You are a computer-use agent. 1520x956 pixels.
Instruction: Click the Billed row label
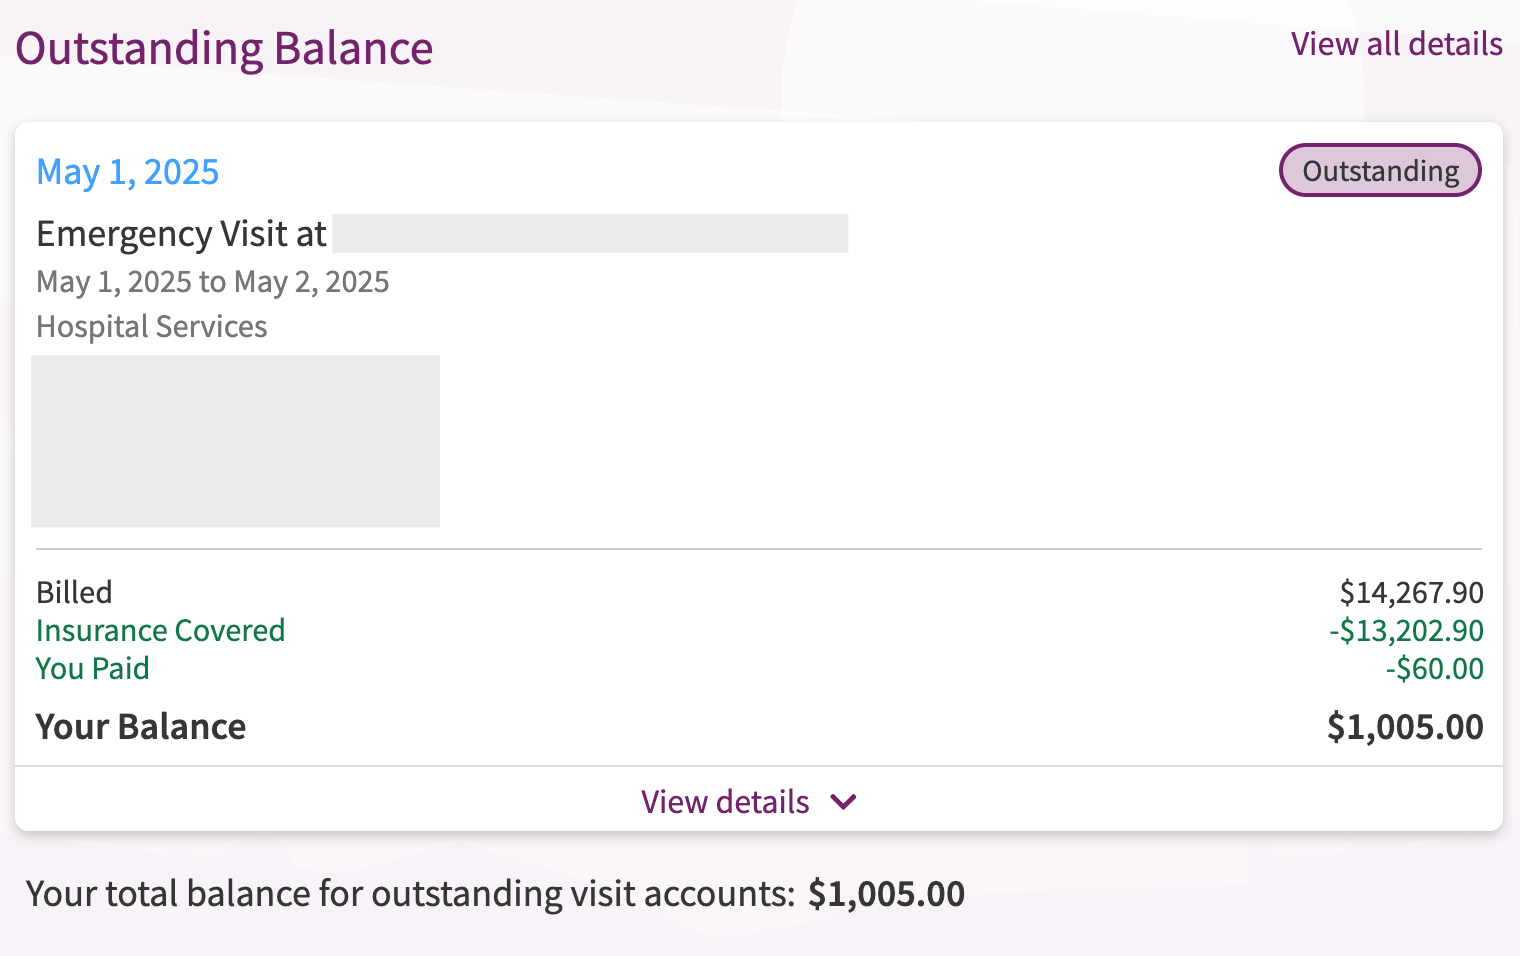(x=74, y=592)
